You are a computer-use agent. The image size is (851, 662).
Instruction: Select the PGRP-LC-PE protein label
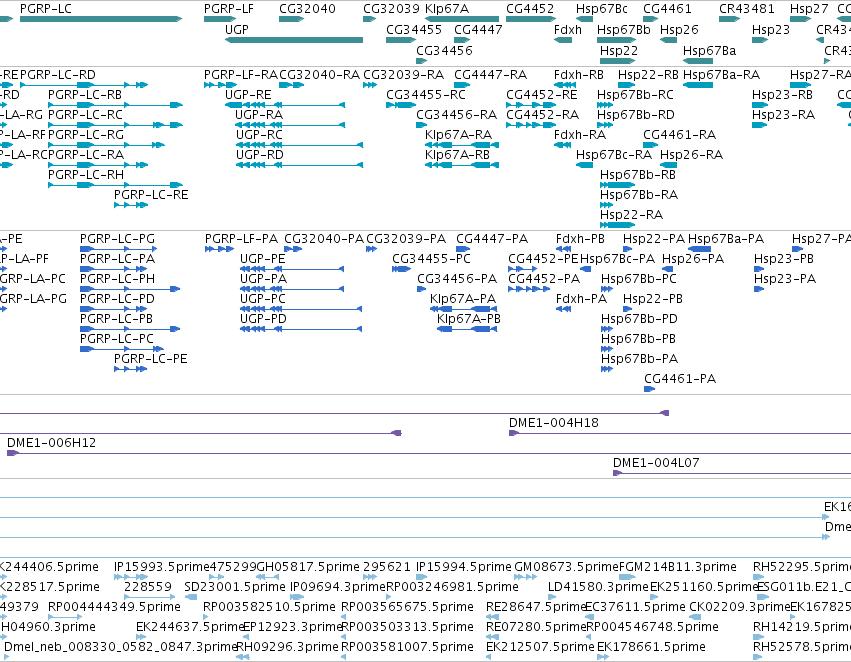[150, 359]
